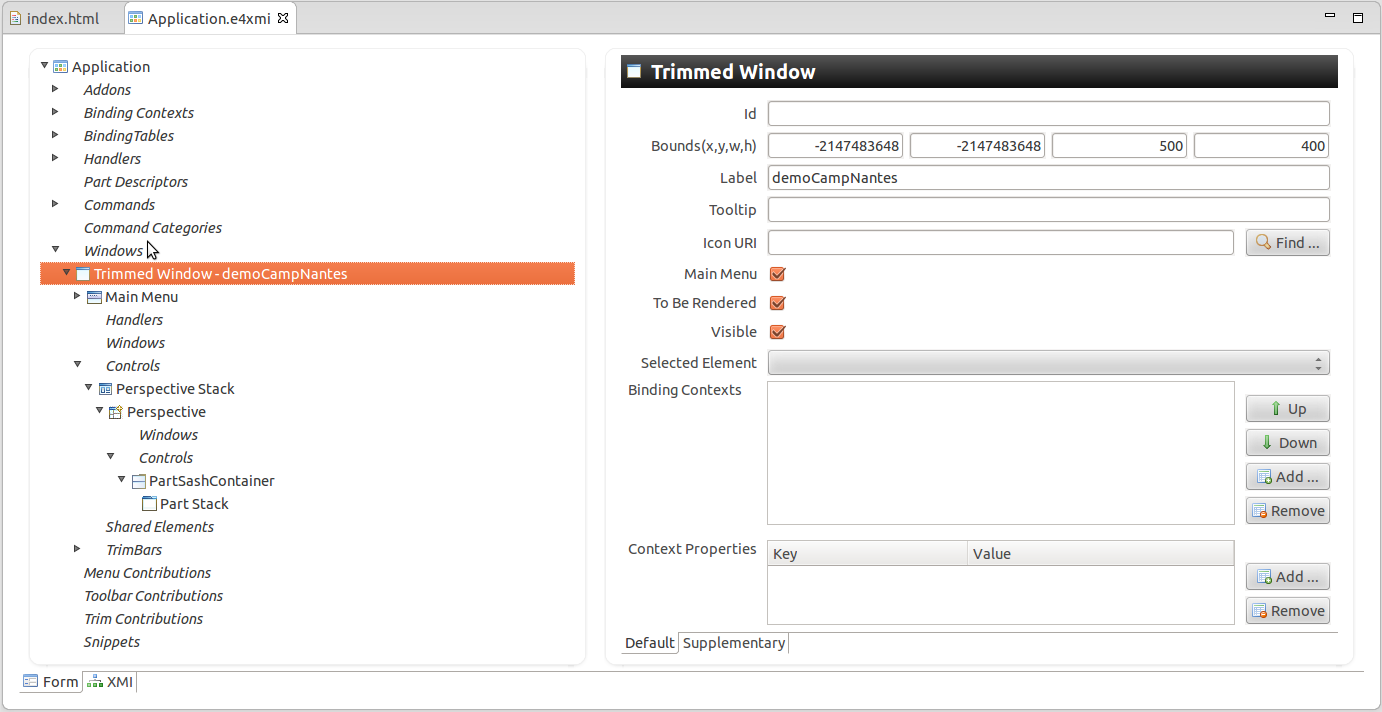
Task: Disable the Visible checkbox
Action: pos(777,332)
